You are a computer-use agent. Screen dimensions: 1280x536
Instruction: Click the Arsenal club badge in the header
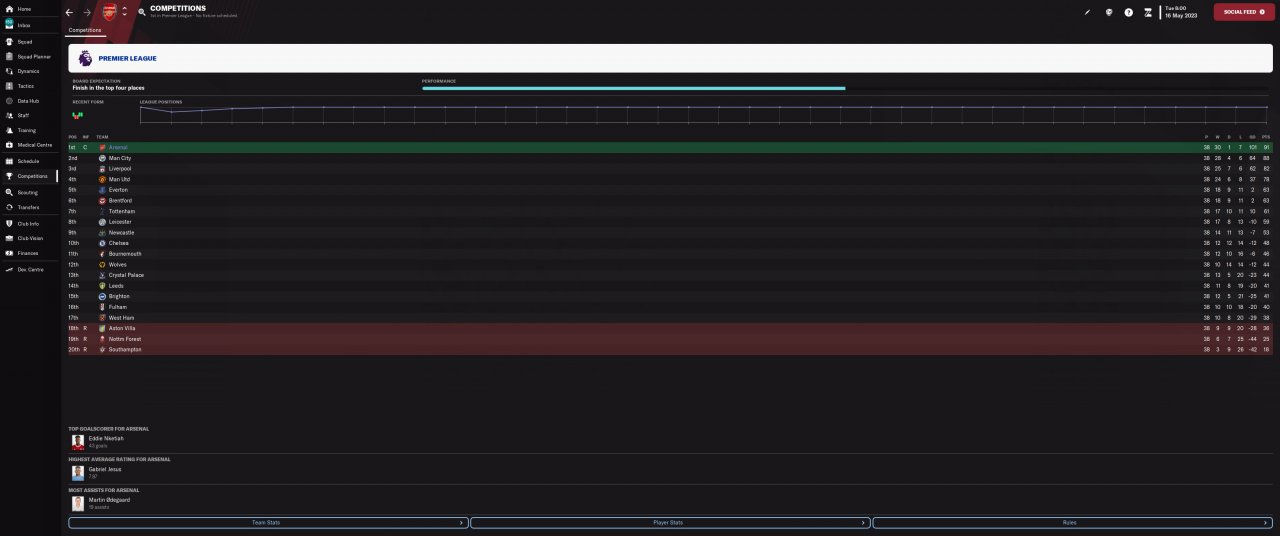point(109,12)
